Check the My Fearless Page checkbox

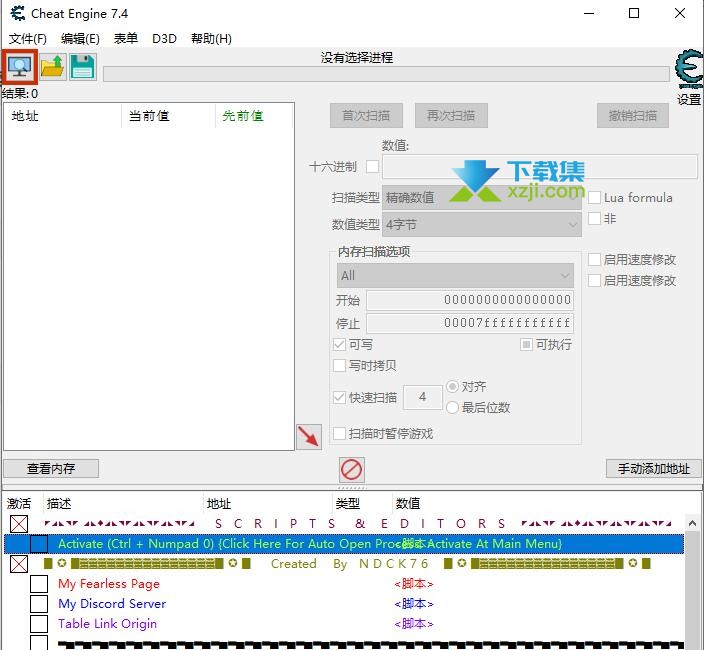(x=39, y=584)
